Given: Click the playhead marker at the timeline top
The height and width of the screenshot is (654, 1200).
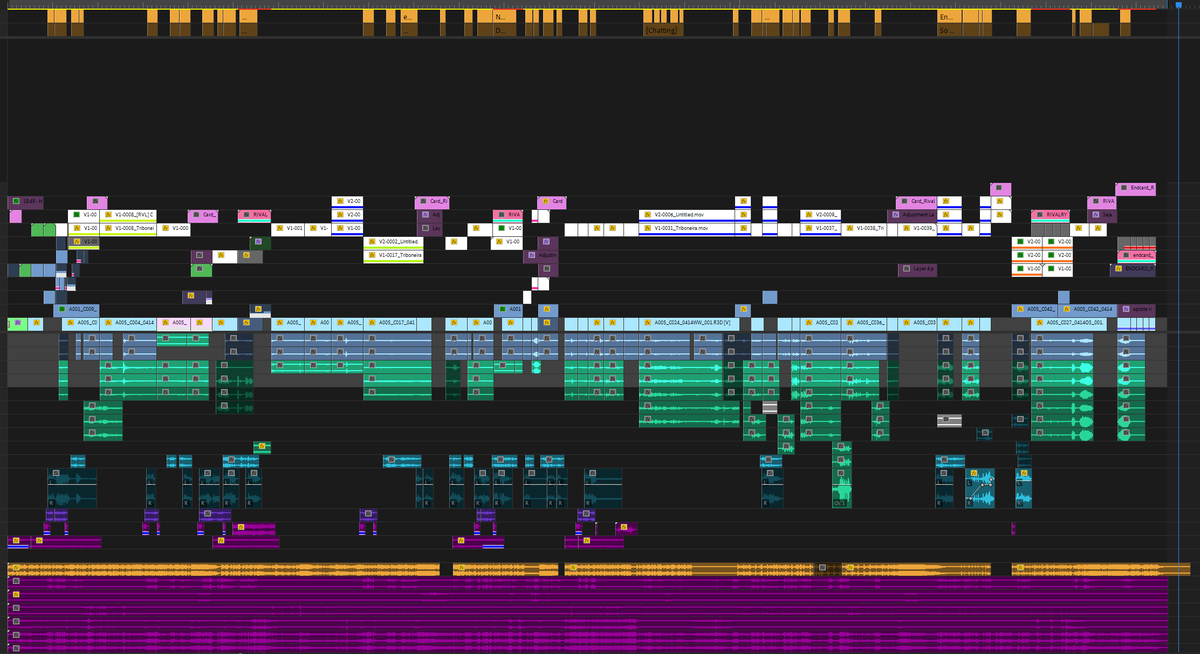Looking at the screenshot, I should click(x=1177, y=4).
